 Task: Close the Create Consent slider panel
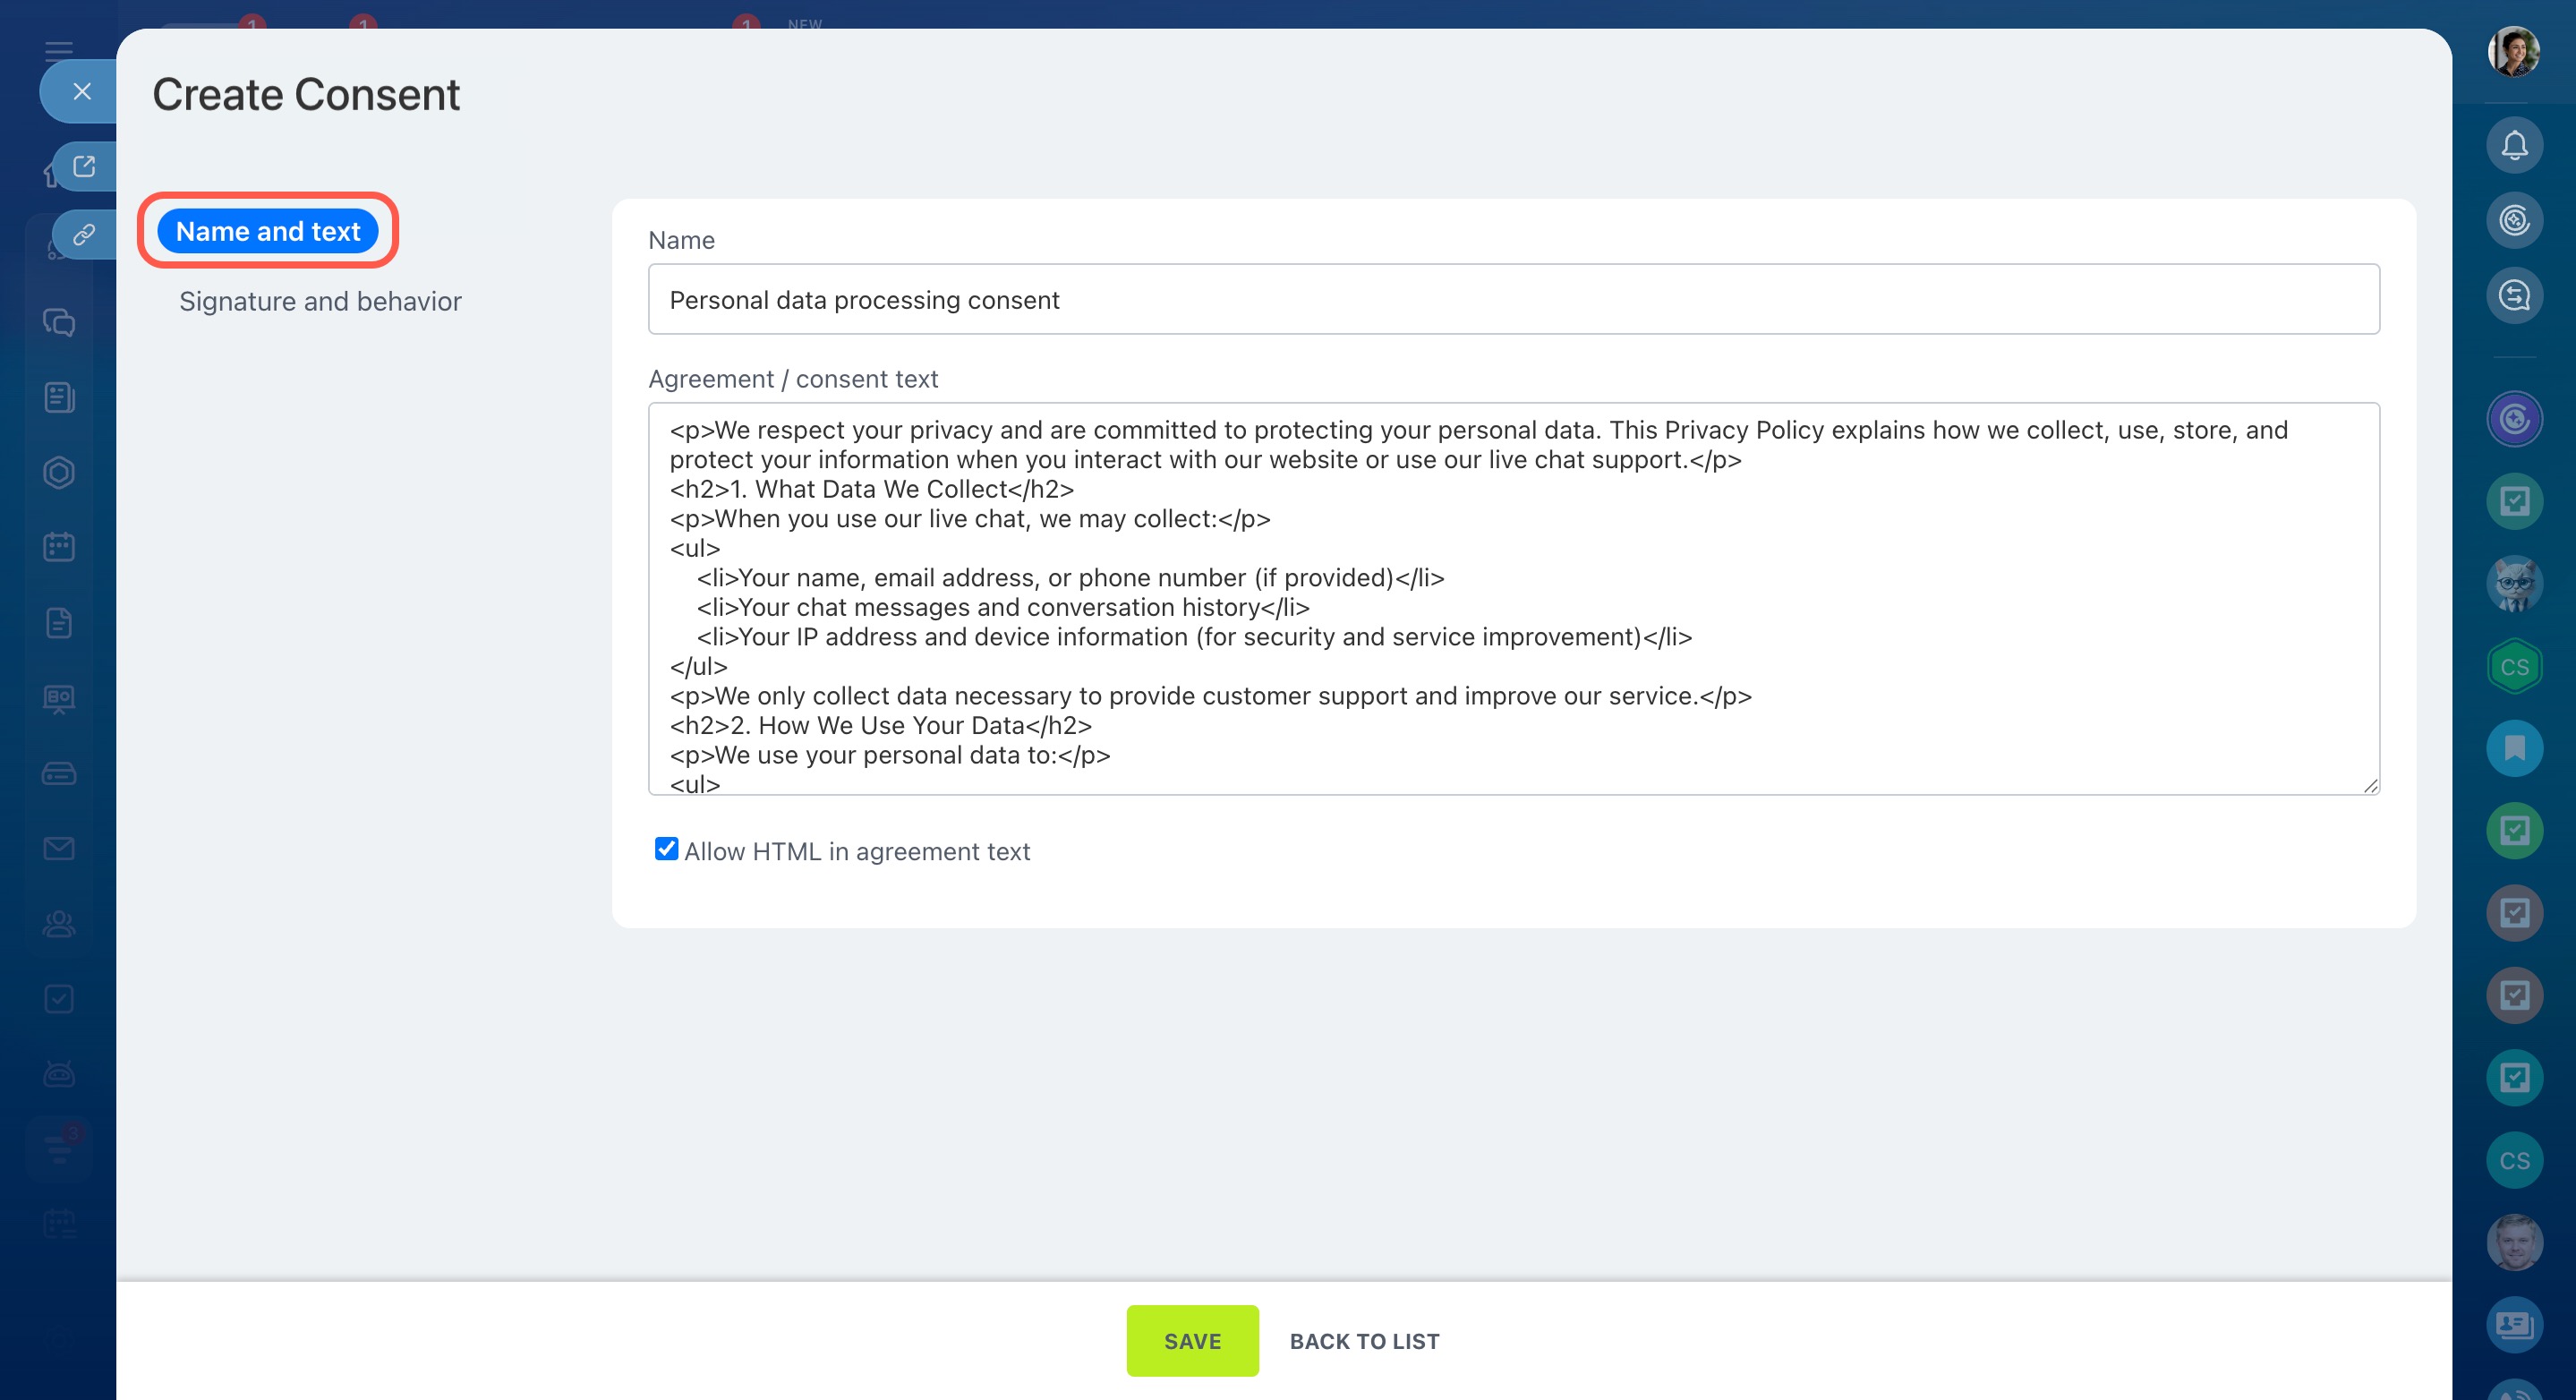pos(82,92)
